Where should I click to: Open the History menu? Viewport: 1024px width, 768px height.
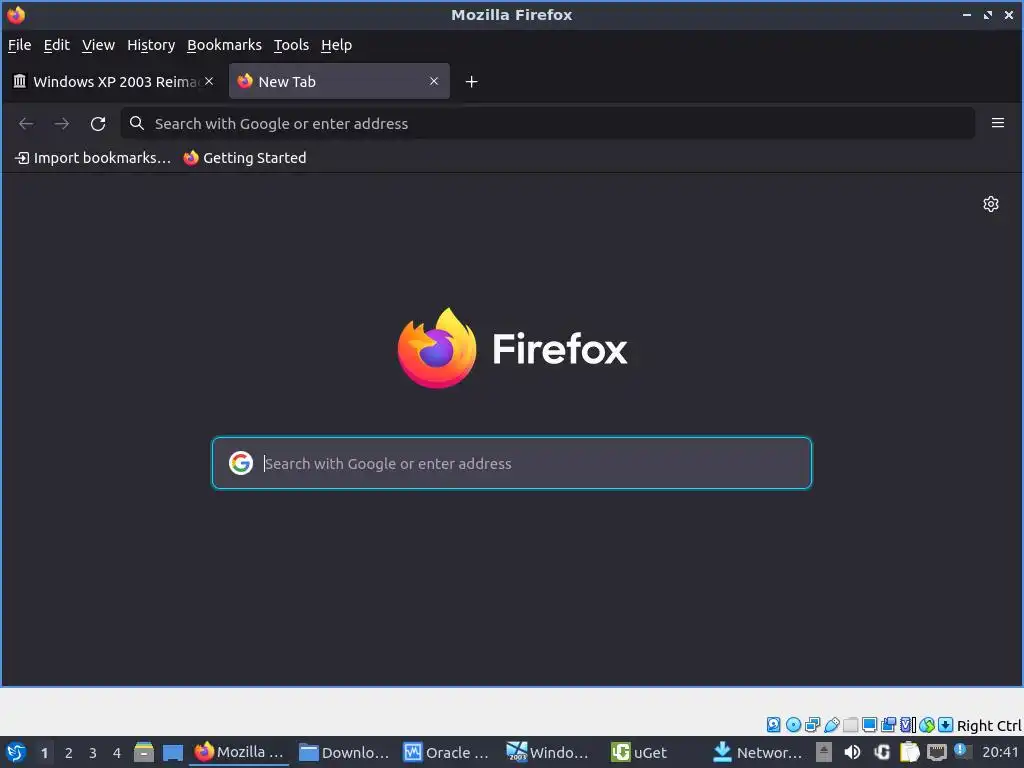point(151,45)
